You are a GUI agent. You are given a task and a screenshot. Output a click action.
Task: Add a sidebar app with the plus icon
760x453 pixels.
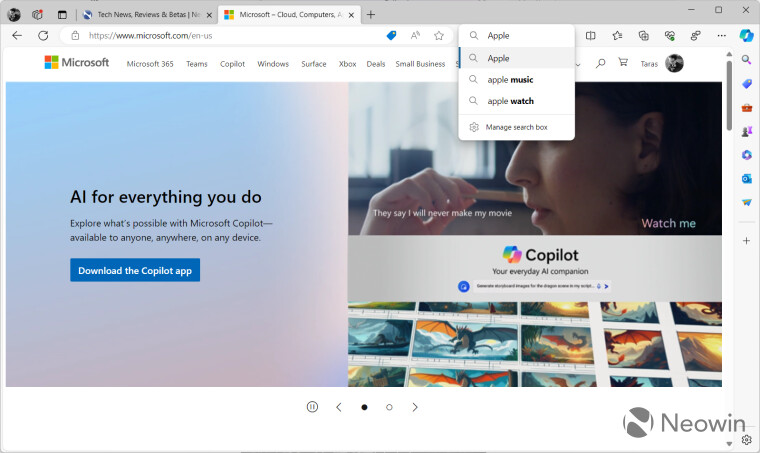pos(746,240)
